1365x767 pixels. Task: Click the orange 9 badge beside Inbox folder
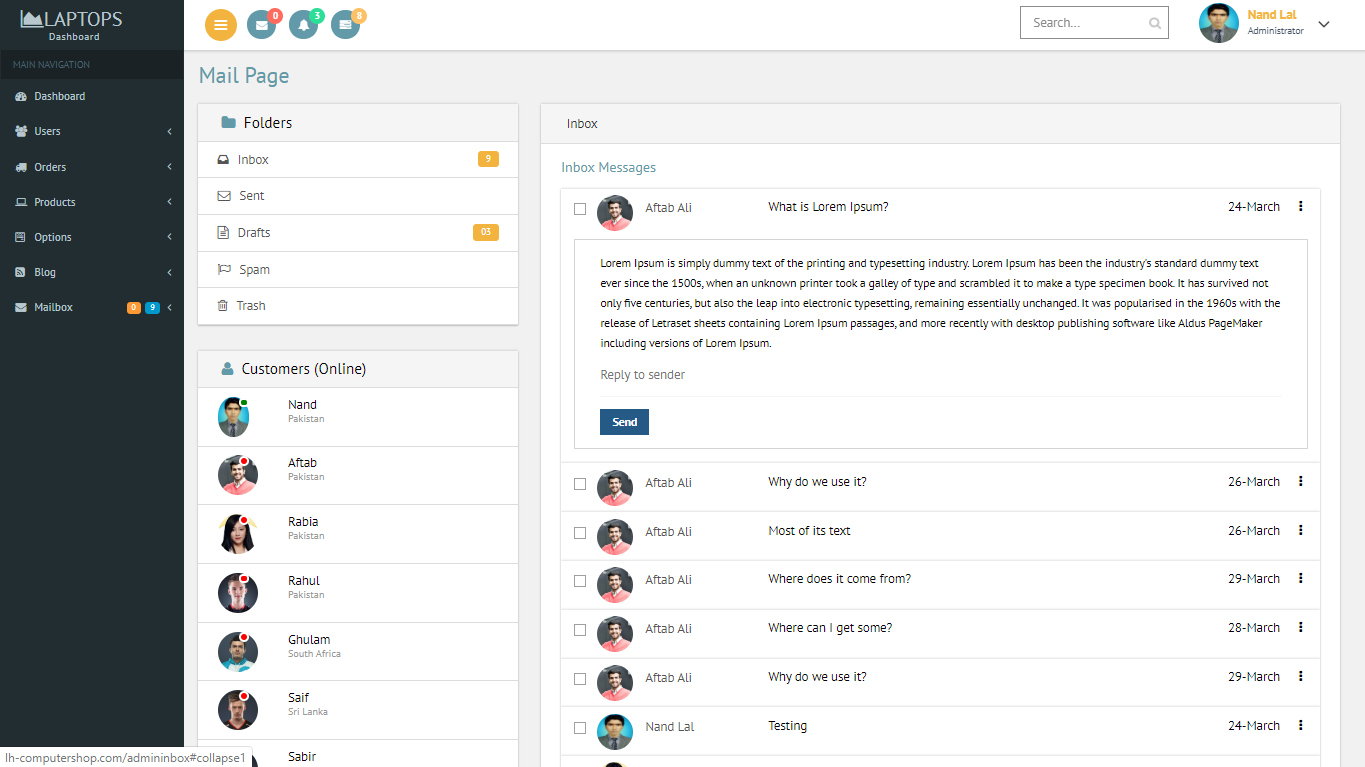(x=488, y=159)
